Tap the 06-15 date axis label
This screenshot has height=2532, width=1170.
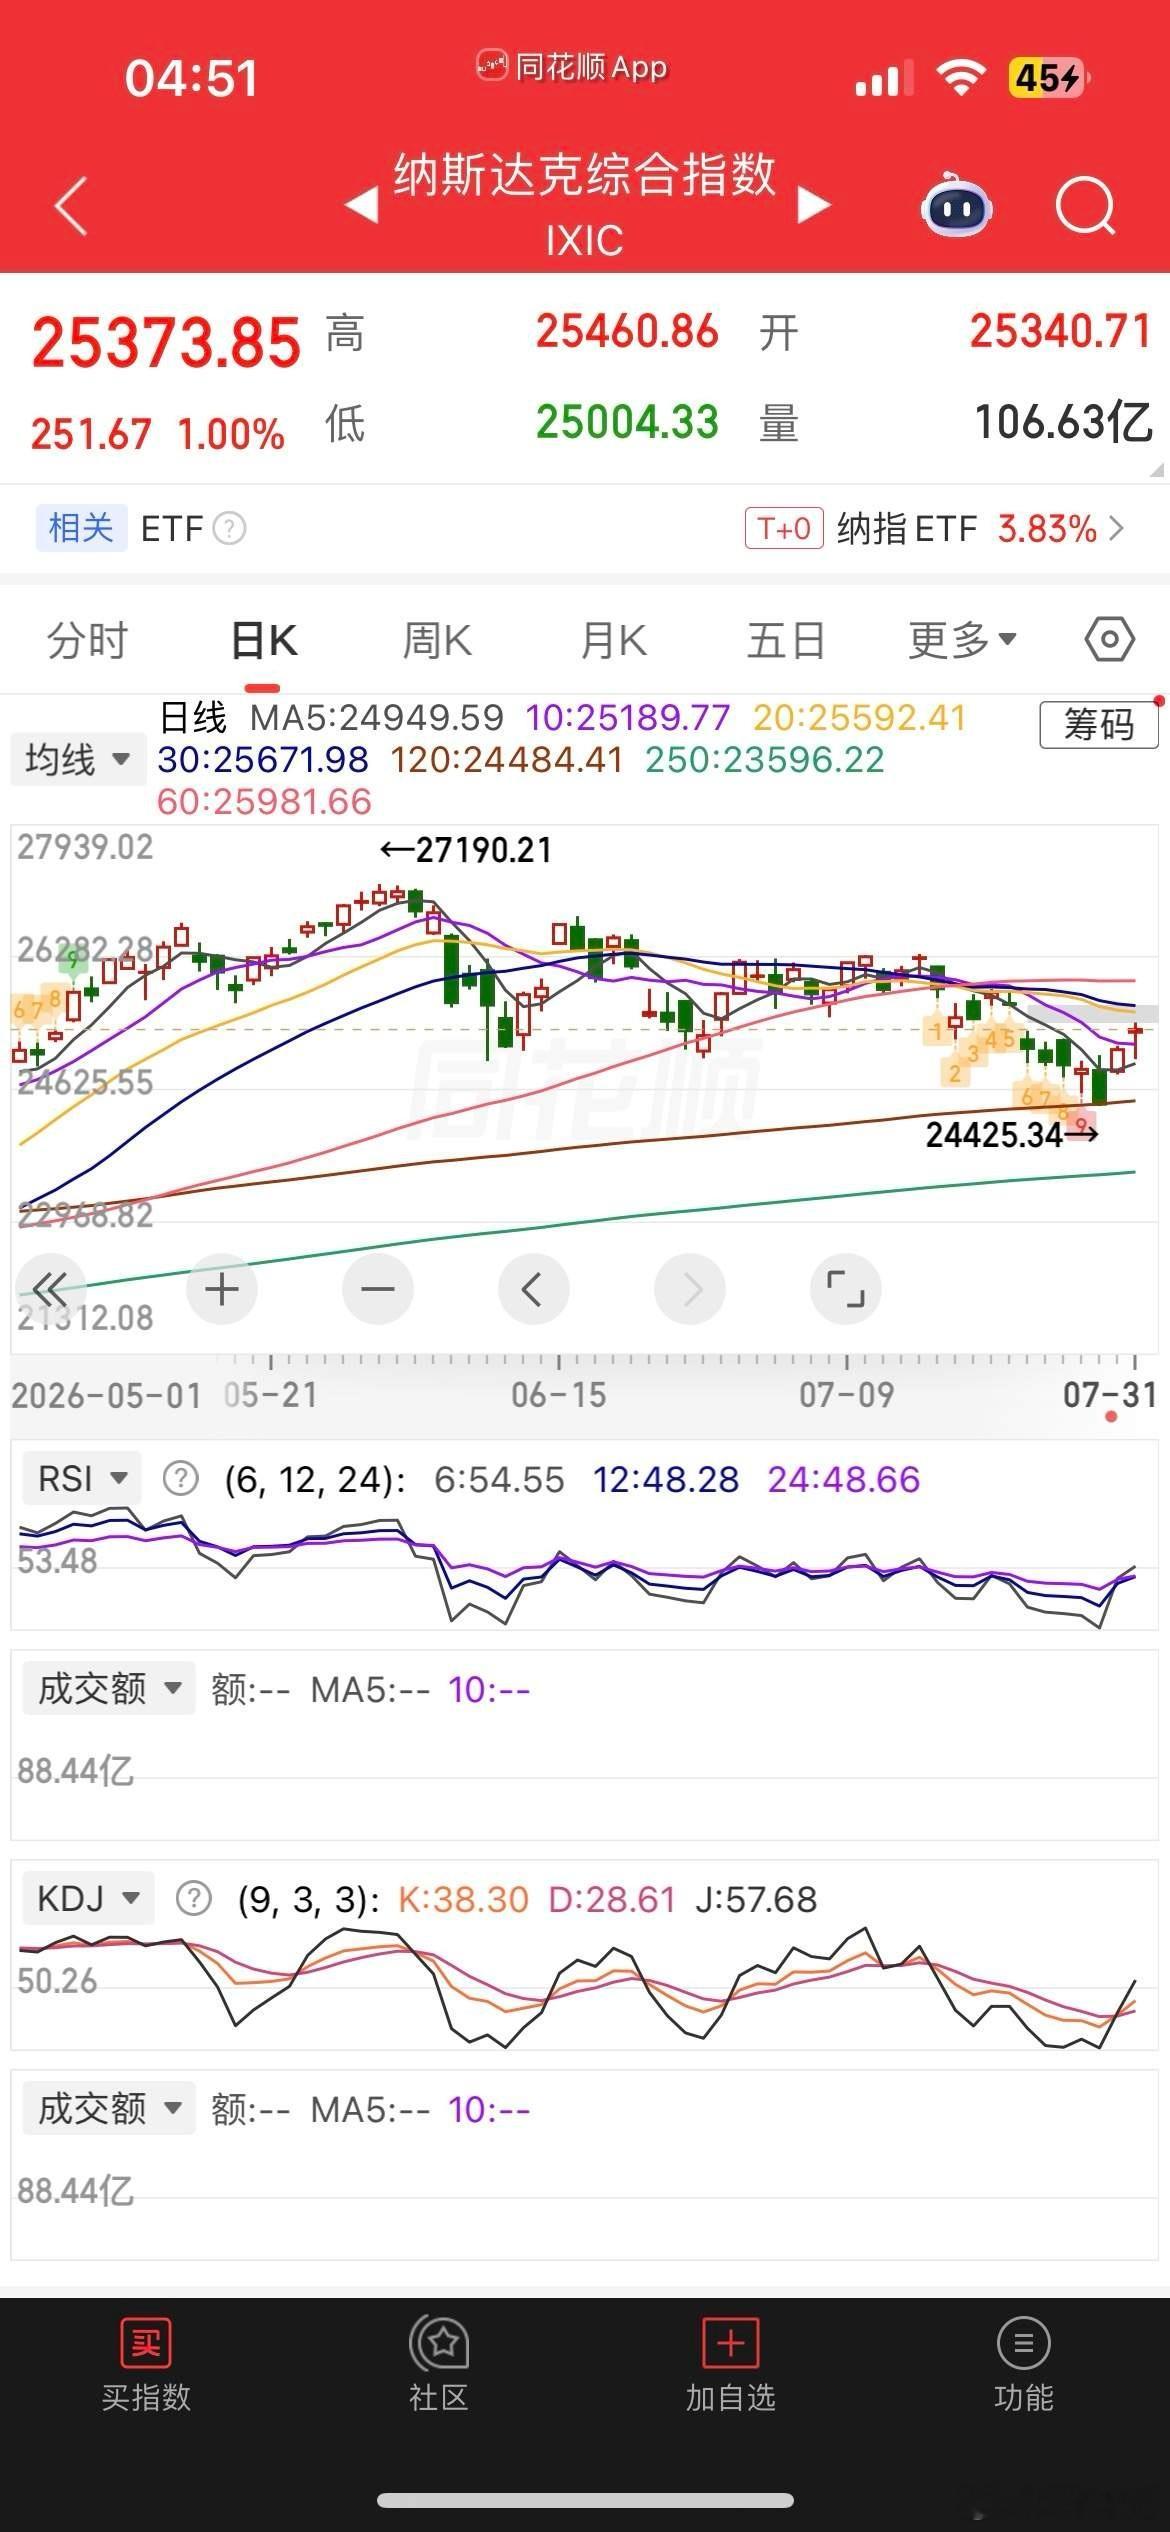click(x=559, y=1395)
